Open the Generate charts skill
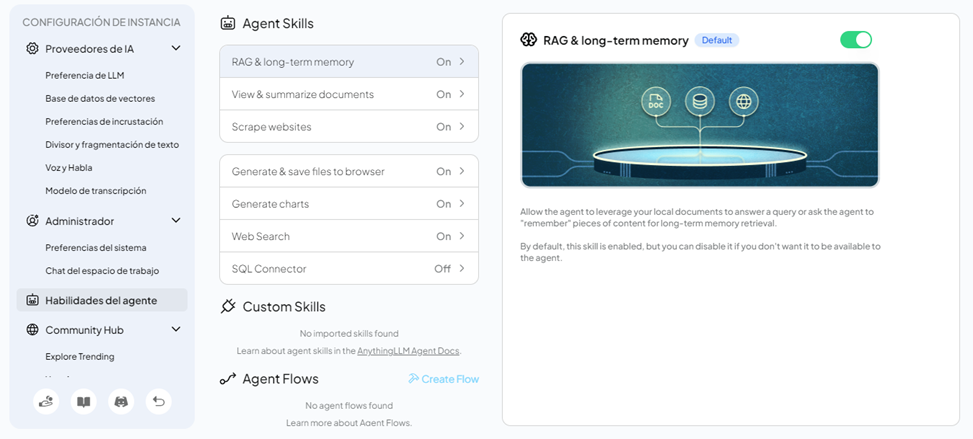 348,204
